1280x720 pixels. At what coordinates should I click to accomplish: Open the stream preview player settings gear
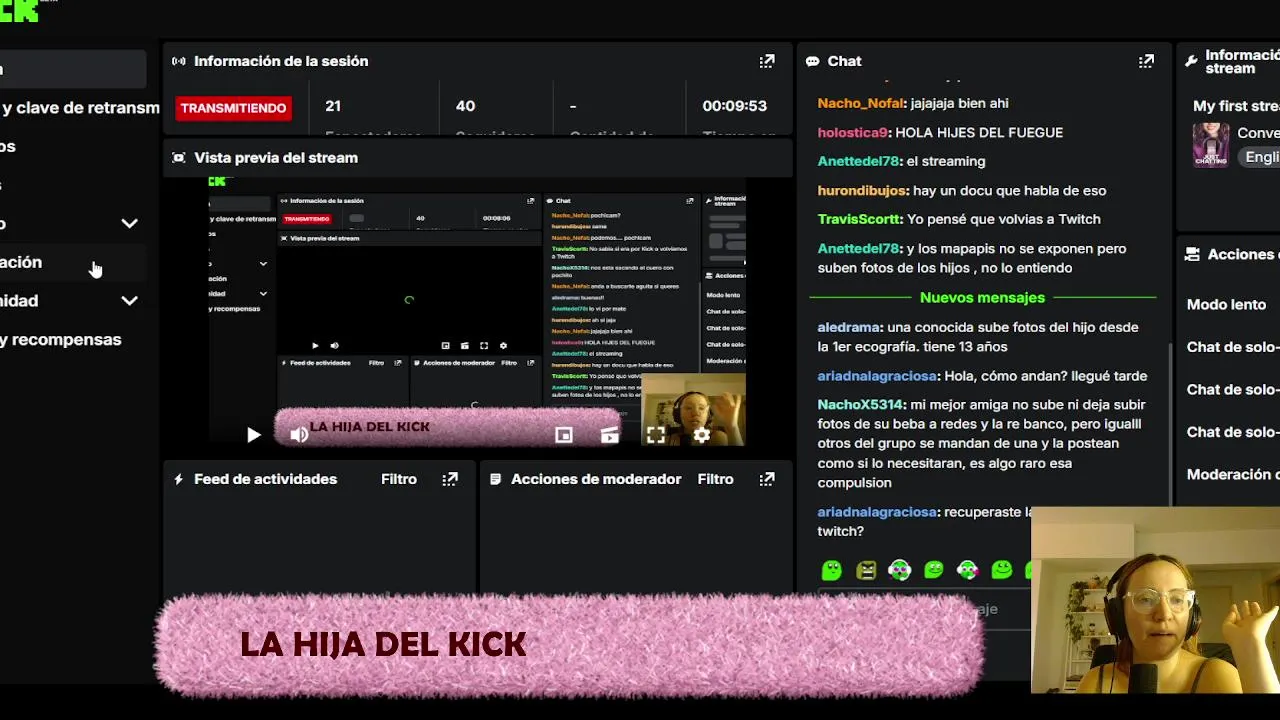701,435
